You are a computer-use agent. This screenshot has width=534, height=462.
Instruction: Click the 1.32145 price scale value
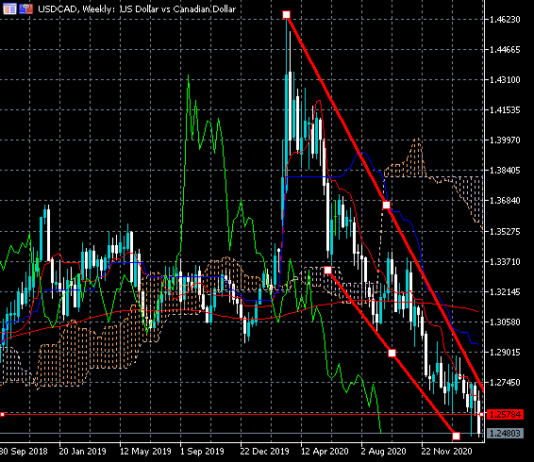click(505, 292)
